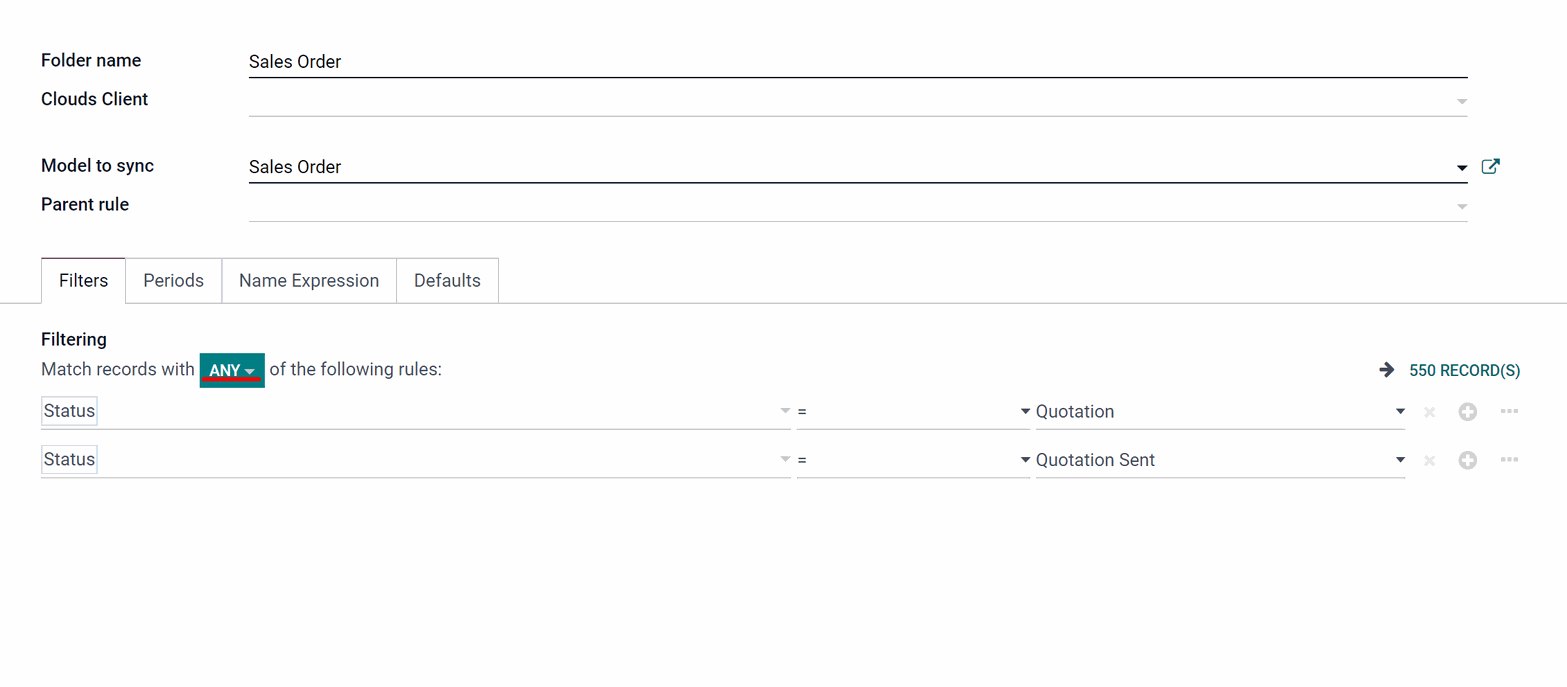Add a rule after the Quotation Sent row
Viewport: 1567px width, 687px height.
point(1467,460)
